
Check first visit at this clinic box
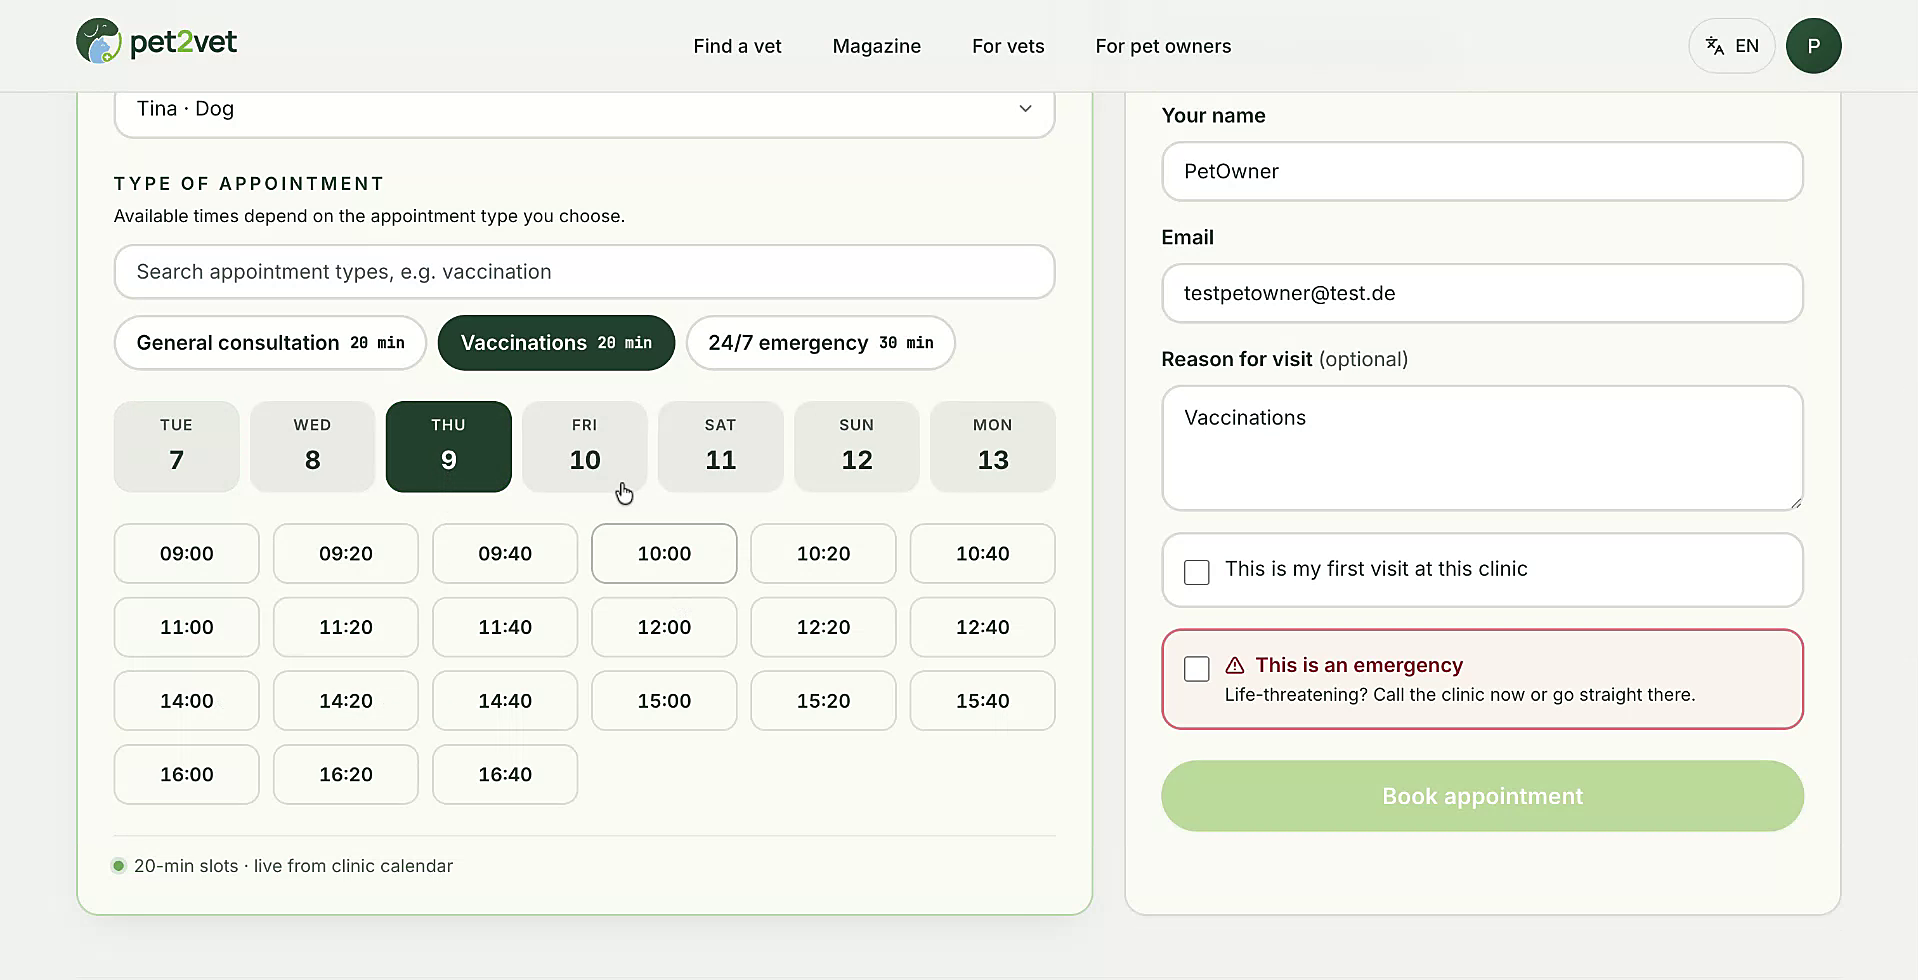coord(1196,572)
